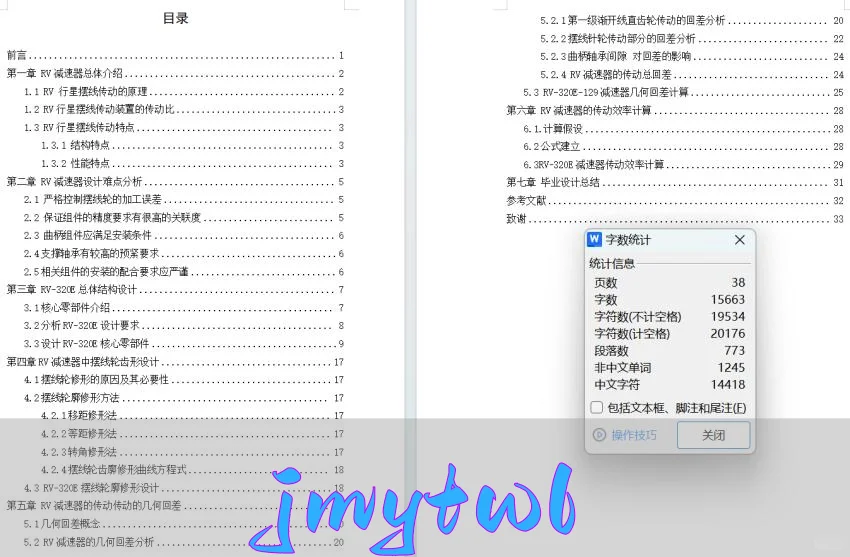Go to 2.1 严格控制摆线轮的加工误差 entry
The height and width of the screenshot is (557, 850).
pyautogui.click(x=184, y=199)
